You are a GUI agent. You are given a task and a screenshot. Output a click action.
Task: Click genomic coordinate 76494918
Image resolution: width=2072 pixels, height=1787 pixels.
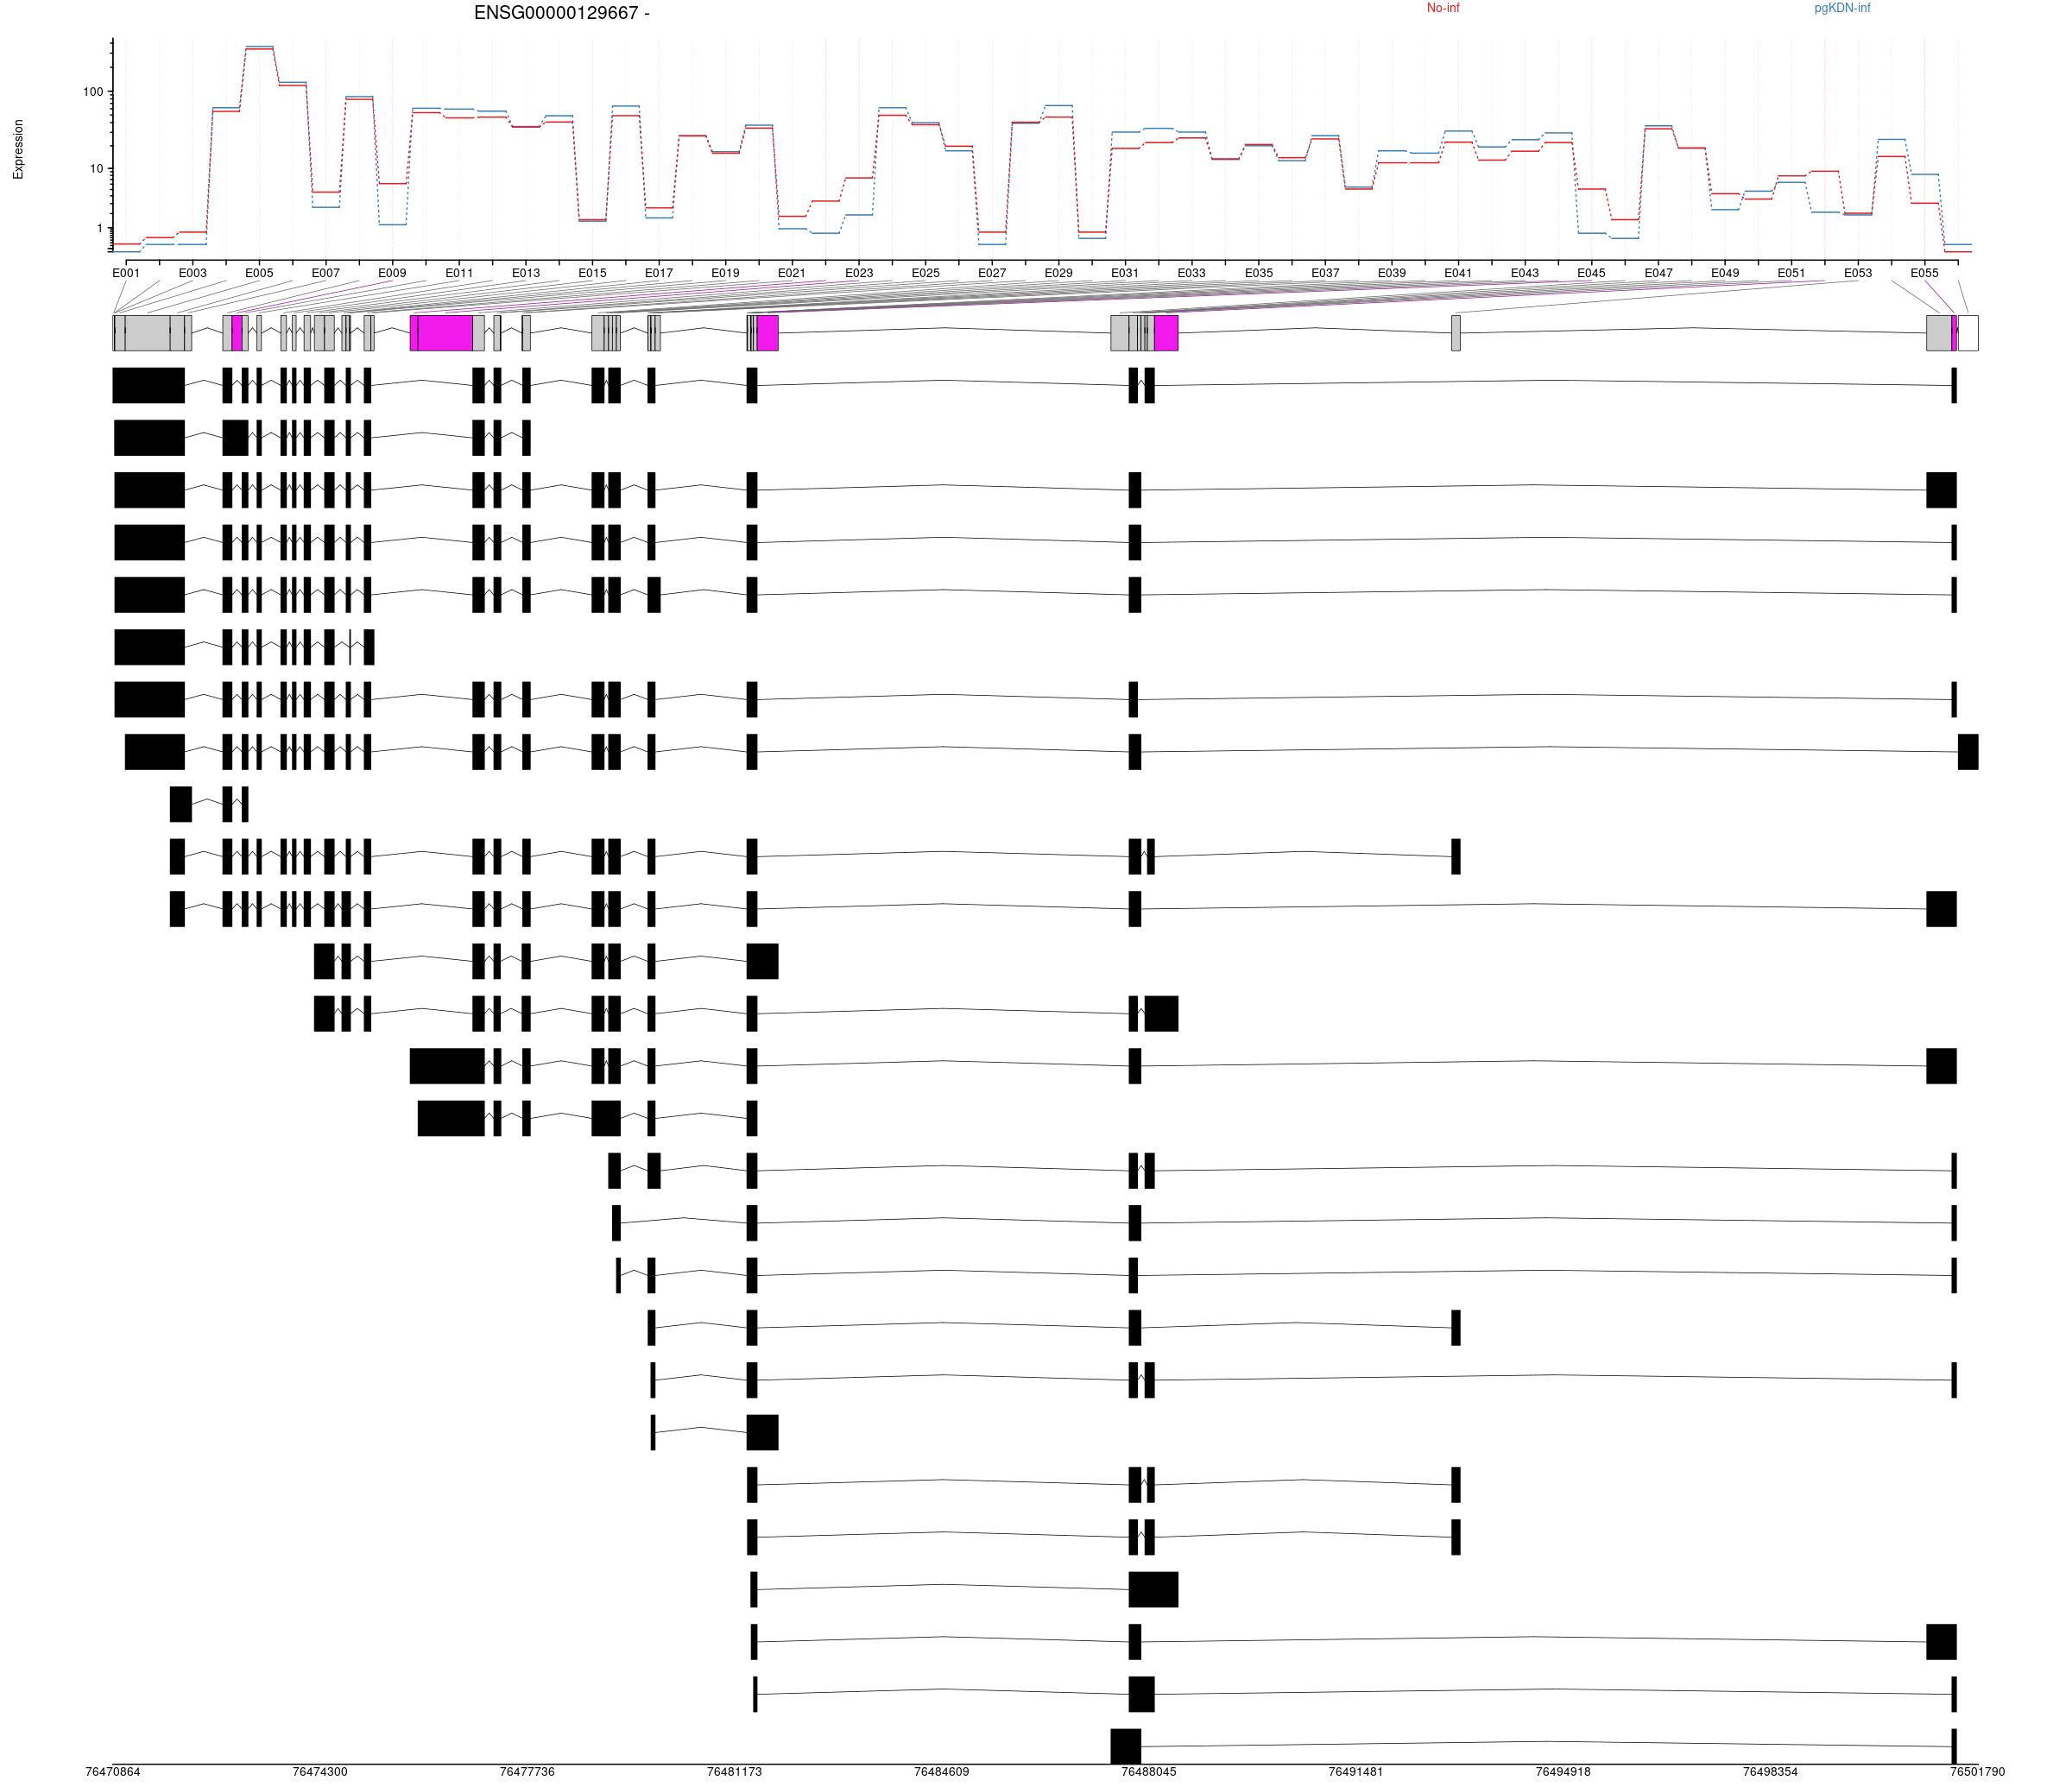1563,1772
